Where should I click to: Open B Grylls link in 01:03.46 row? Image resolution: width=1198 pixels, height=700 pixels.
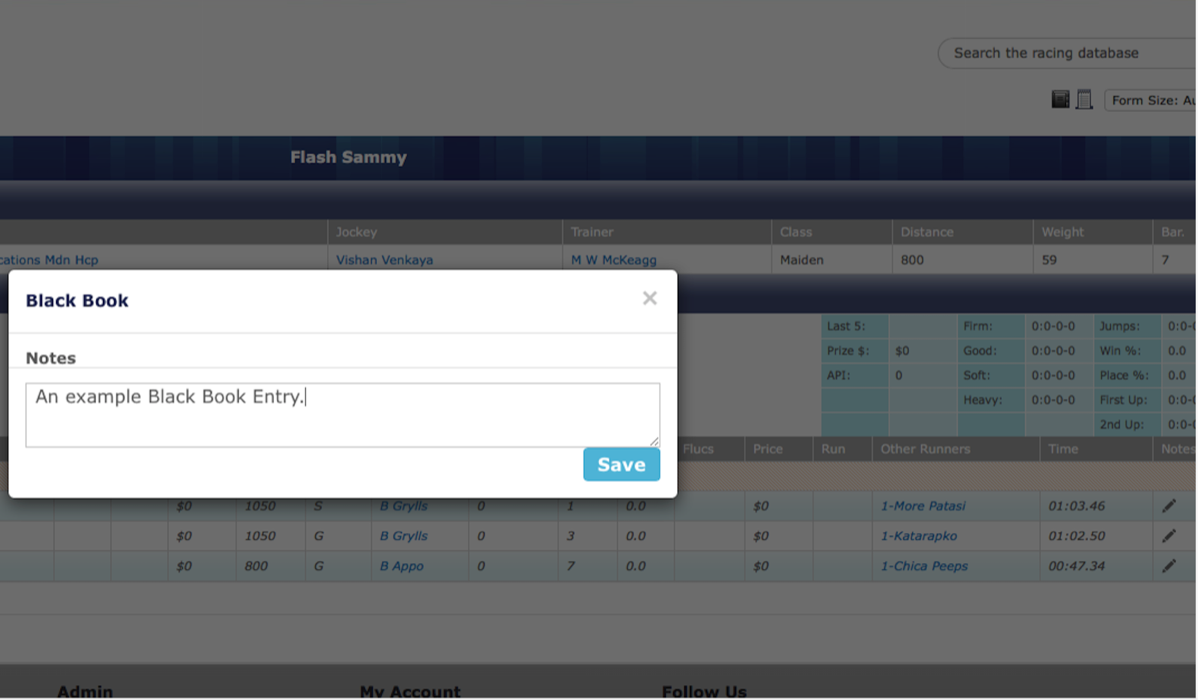click(403, 506)
